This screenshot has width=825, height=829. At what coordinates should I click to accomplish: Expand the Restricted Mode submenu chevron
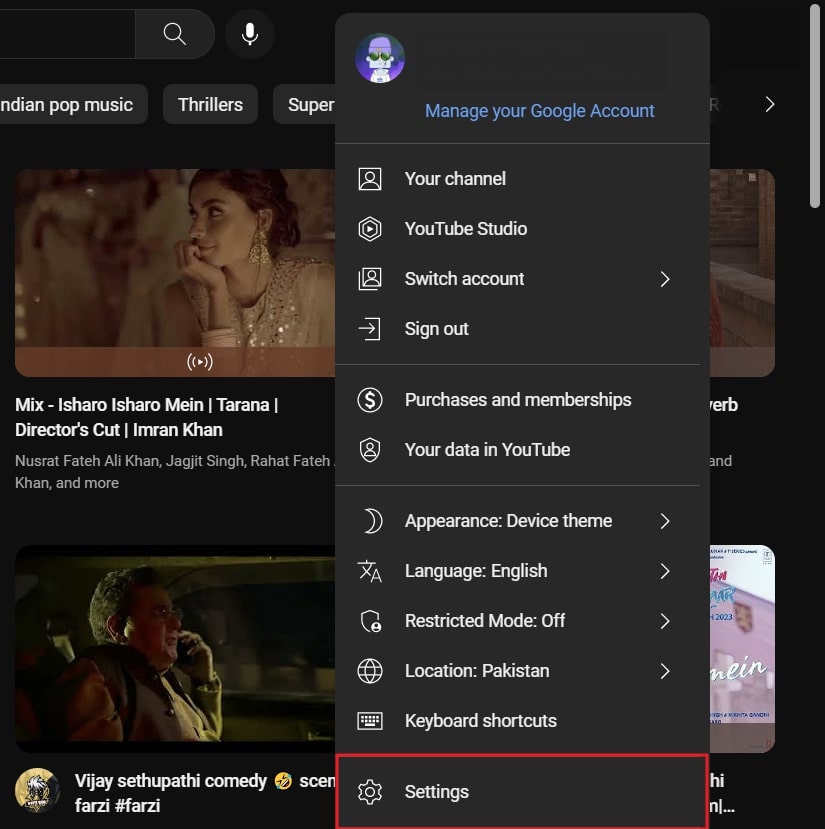665,621
